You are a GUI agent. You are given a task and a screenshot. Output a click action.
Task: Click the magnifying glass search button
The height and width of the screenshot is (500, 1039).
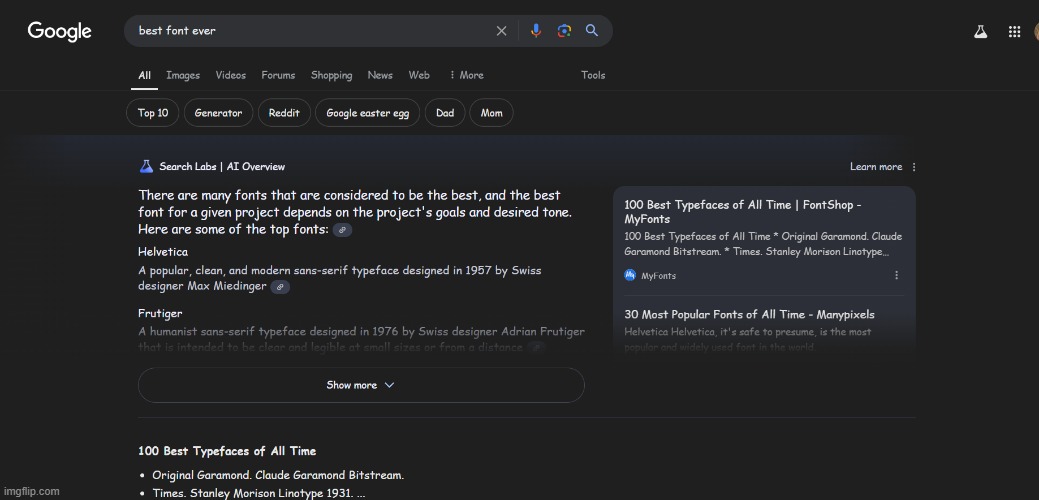[592, 31]
